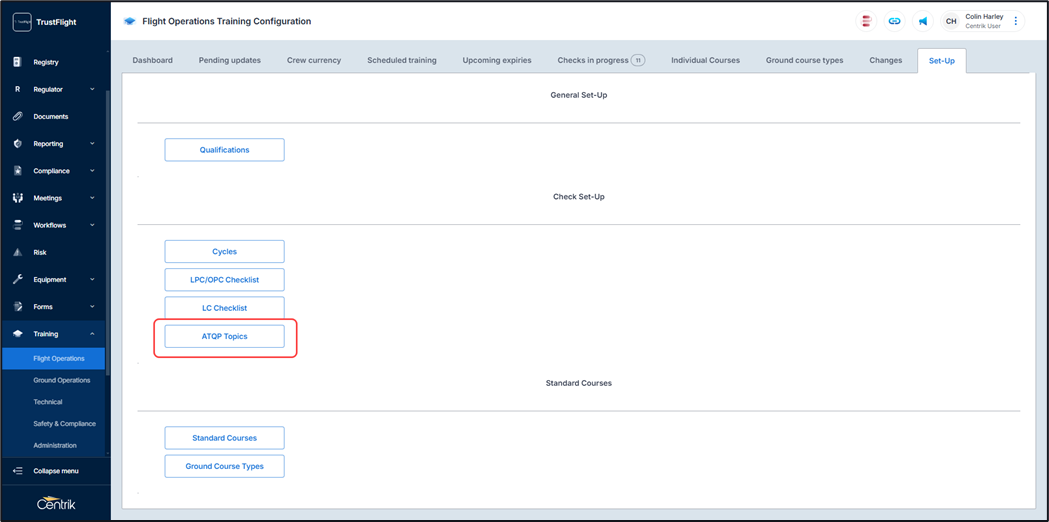Switch to the Dashboard tab
1049x522 pixels.
click(153, 60)
